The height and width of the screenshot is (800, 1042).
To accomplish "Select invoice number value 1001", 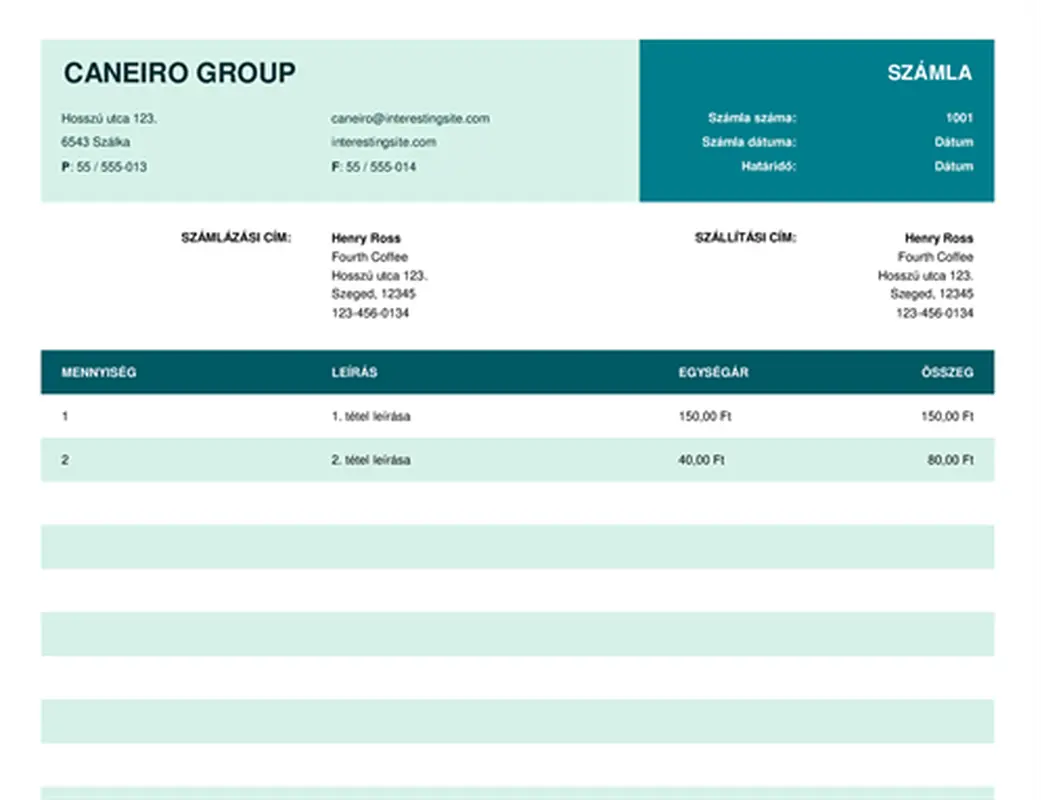I will click(x=959, y=118).
